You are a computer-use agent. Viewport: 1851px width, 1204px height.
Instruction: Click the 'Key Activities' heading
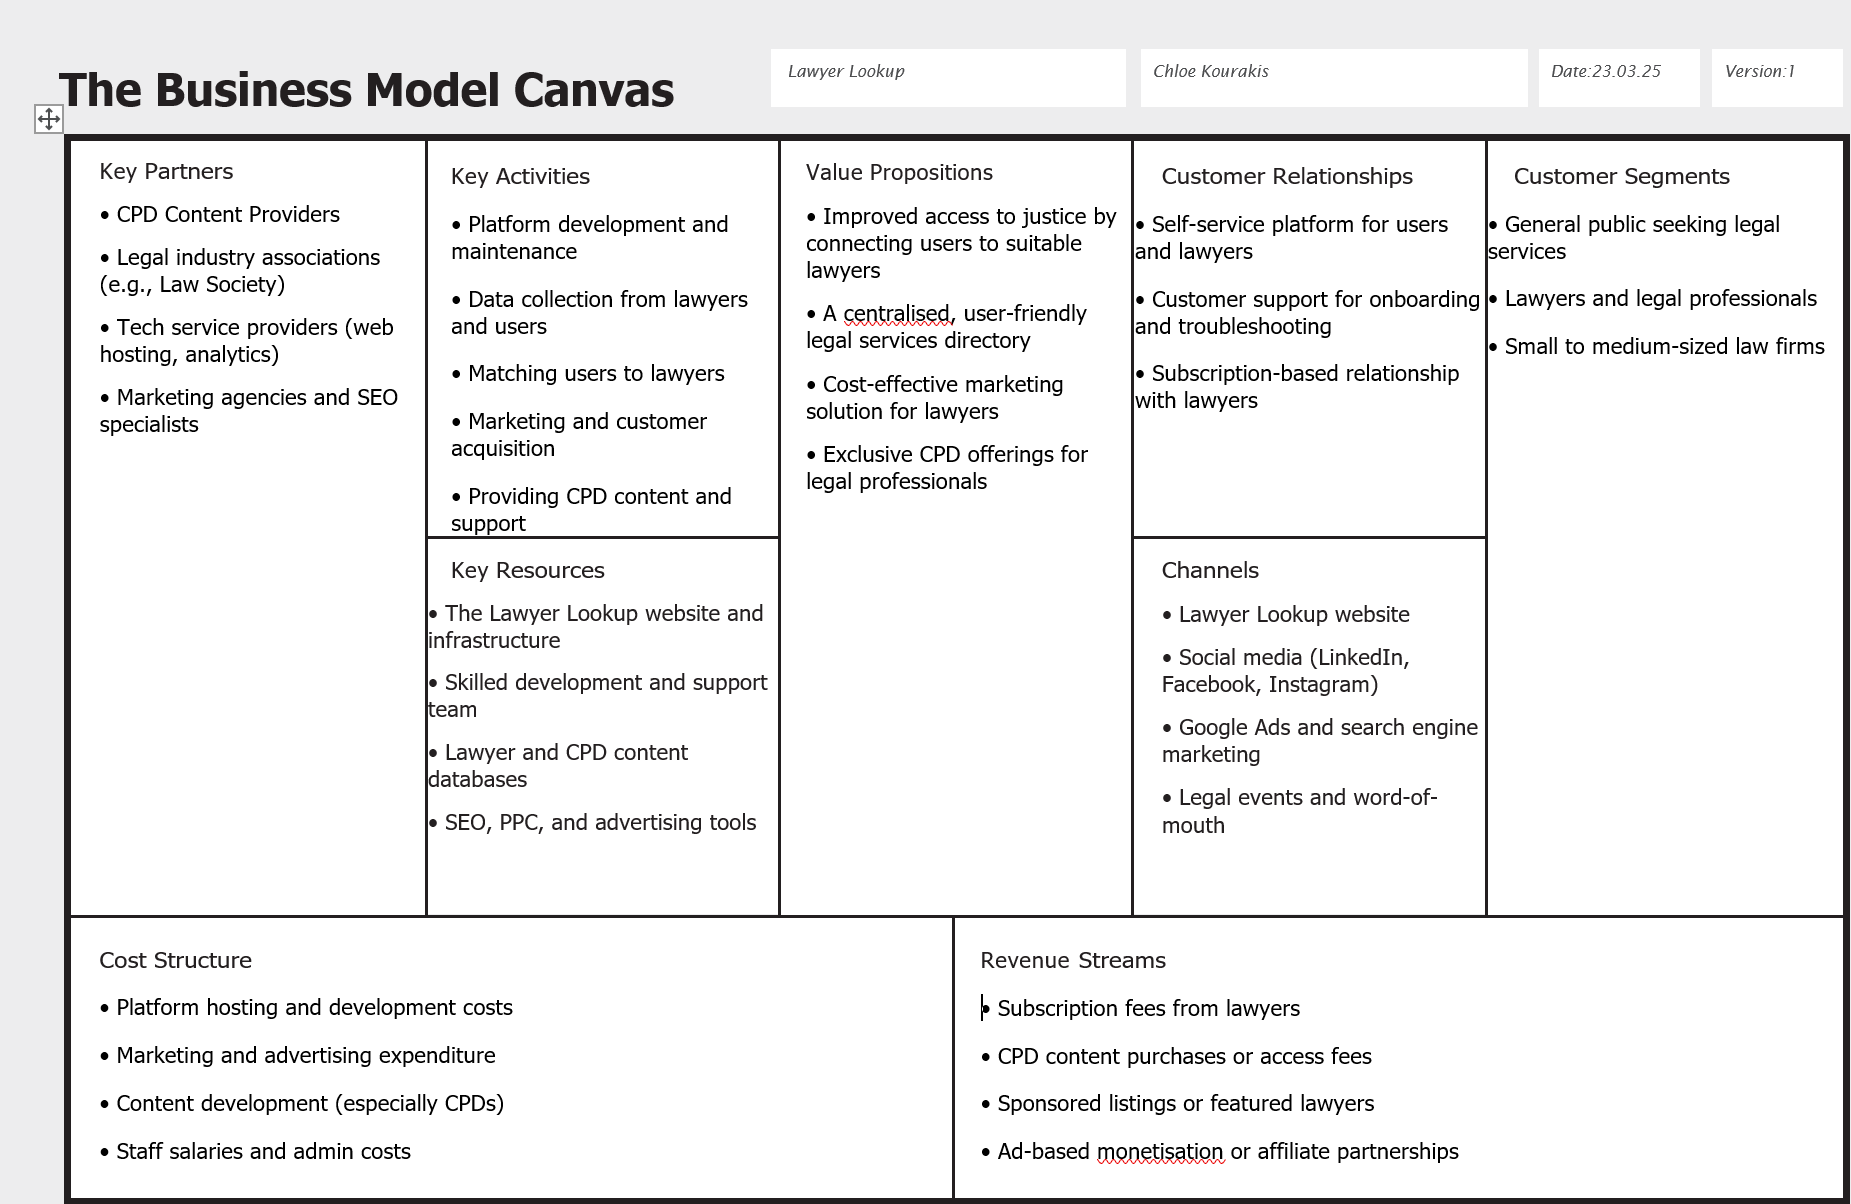[520, 176]
